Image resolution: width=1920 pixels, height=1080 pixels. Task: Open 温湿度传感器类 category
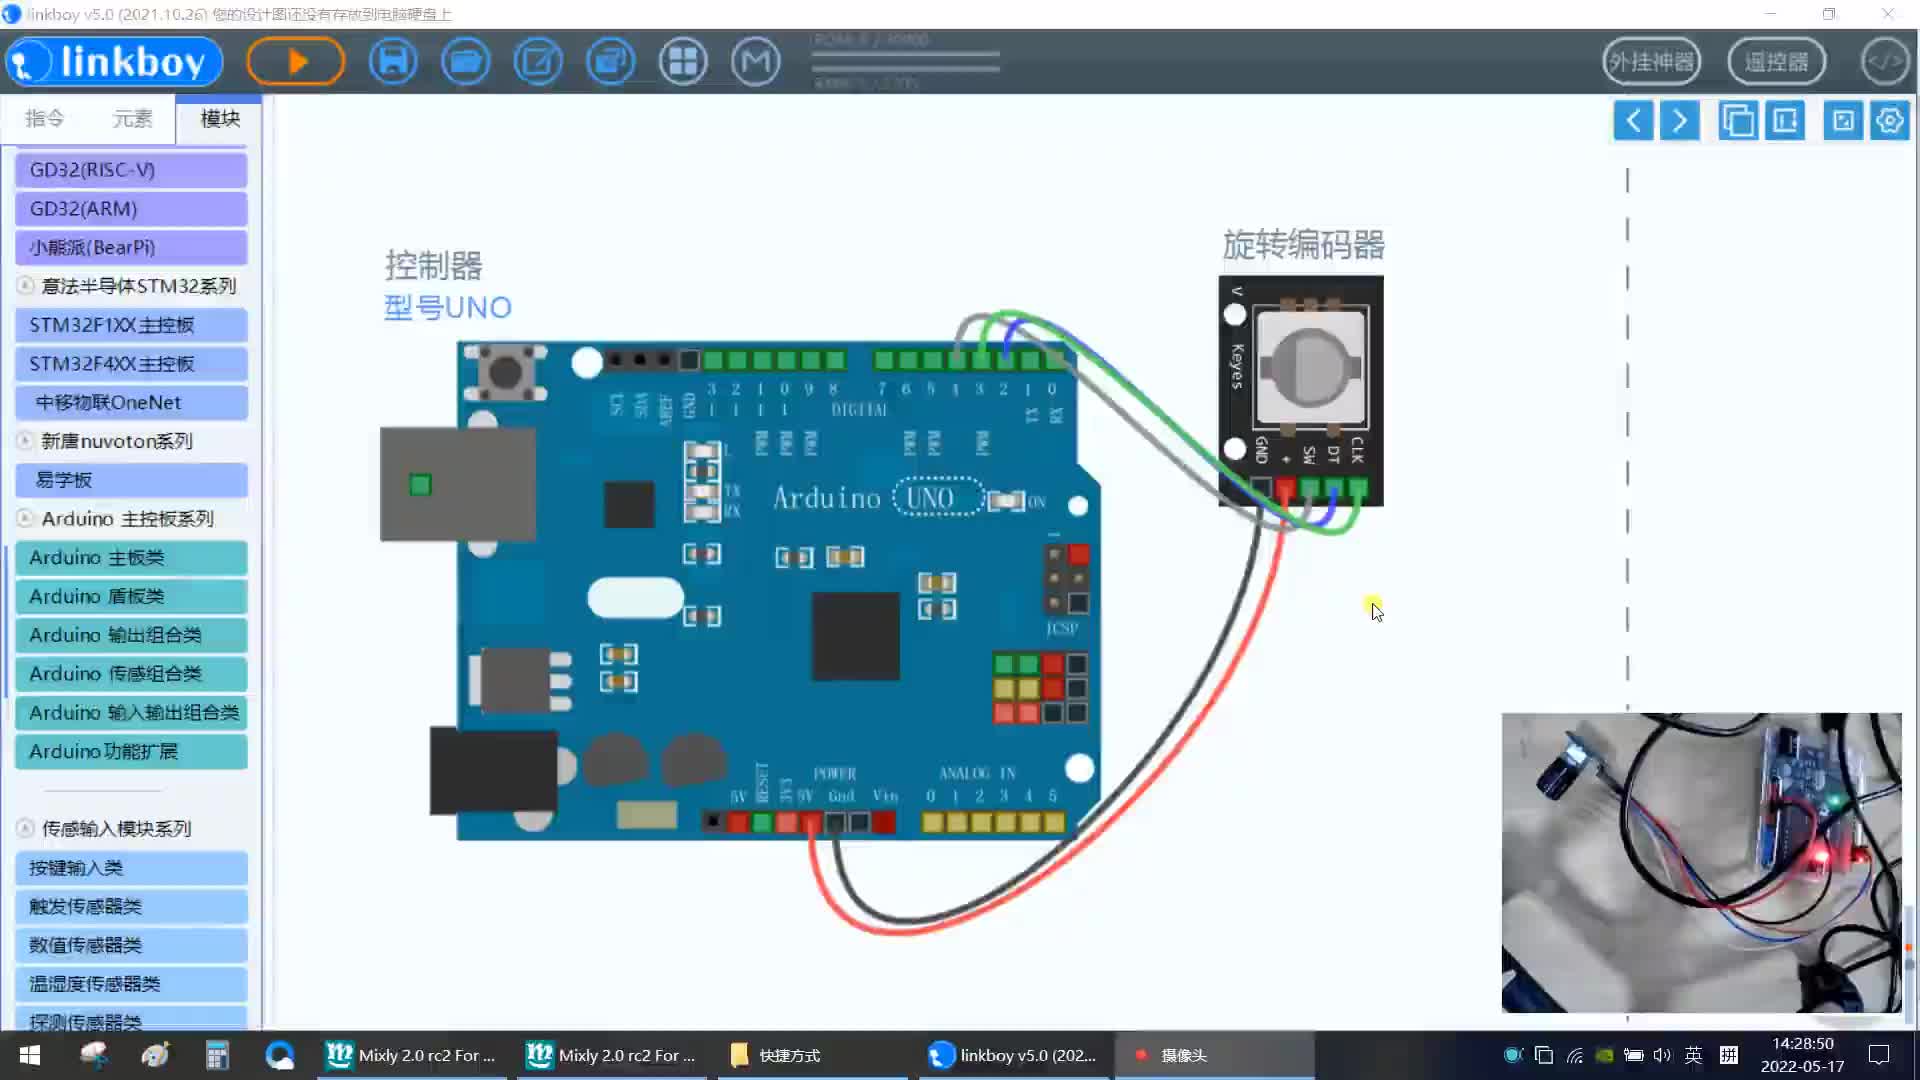click(131, 984)
